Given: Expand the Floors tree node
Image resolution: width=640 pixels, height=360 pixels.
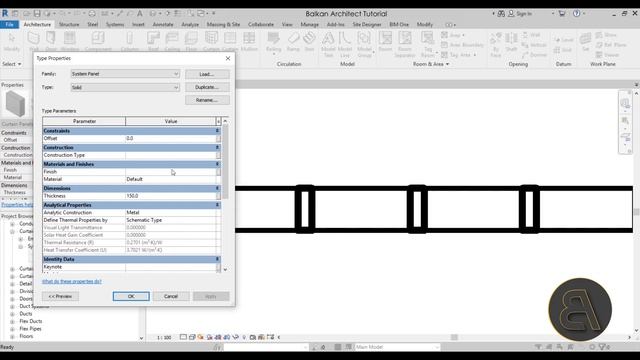Looking at the screenshot, I should pyautogui.click(x=12, y=336).
